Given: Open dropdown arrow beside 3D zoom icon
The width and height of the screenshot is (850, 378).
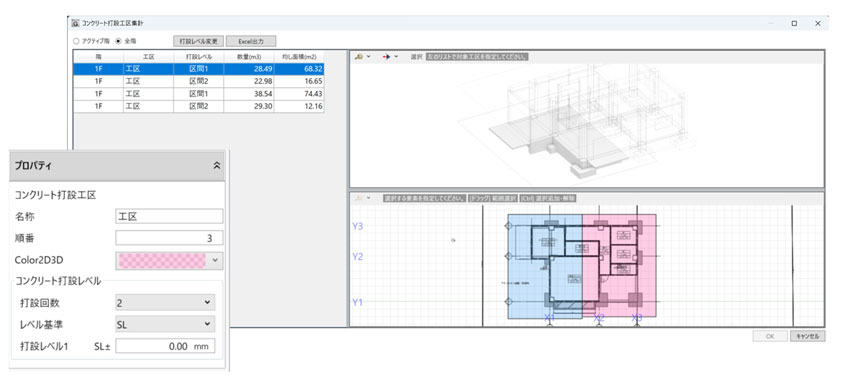Looking at the screenshot, I should click(x=368, y=56).
